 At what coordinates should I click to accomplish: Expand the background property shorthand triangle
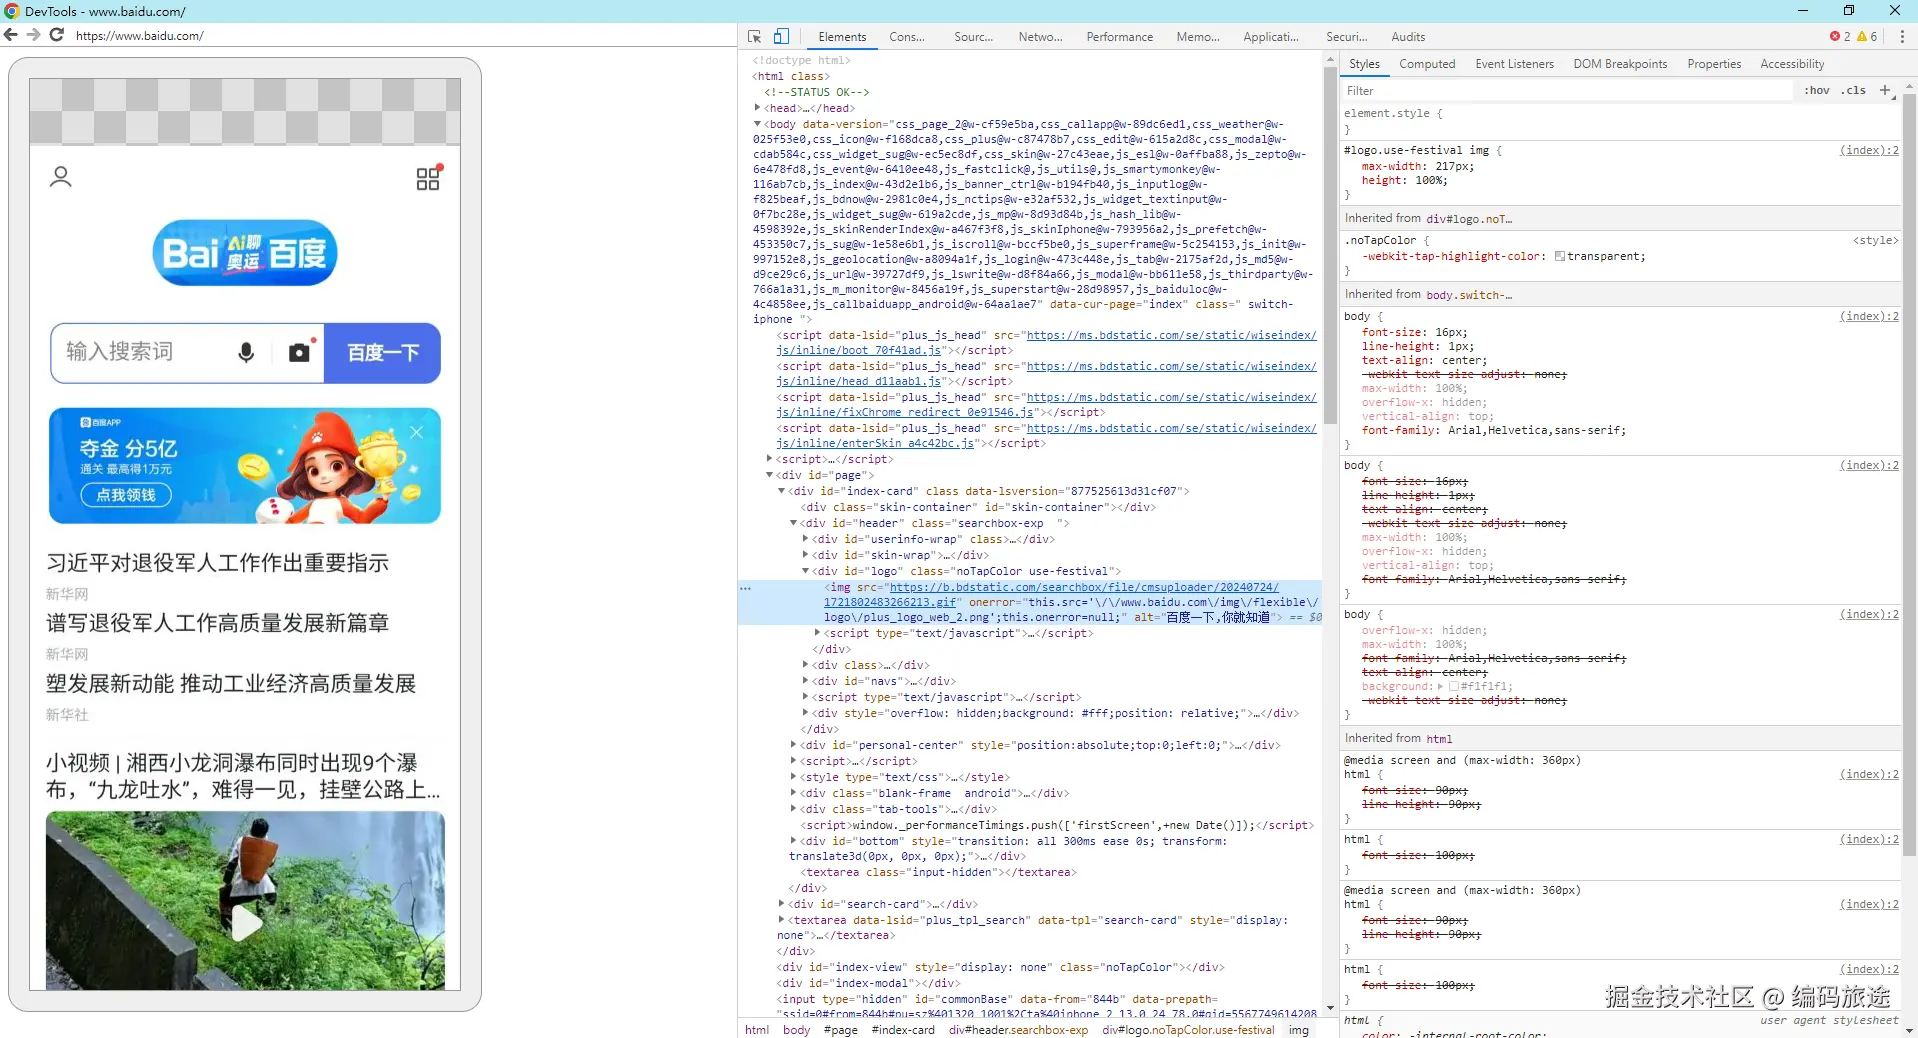click(1440, 687)
